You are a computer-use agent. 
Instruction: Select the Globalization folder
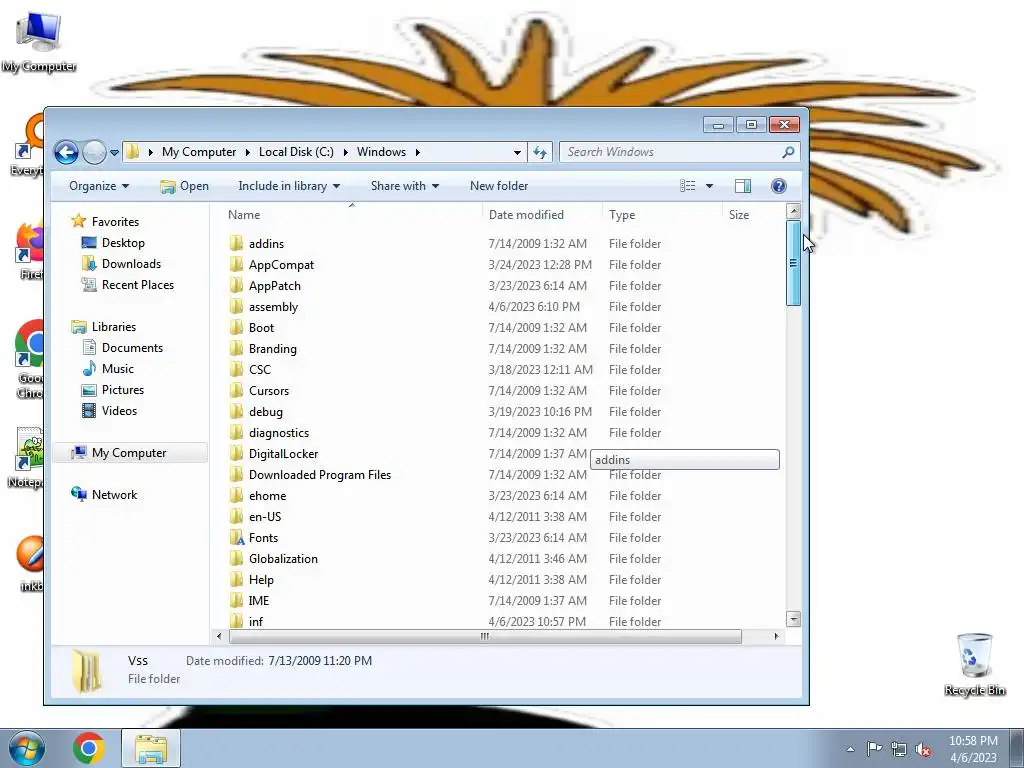pos(283,559)
